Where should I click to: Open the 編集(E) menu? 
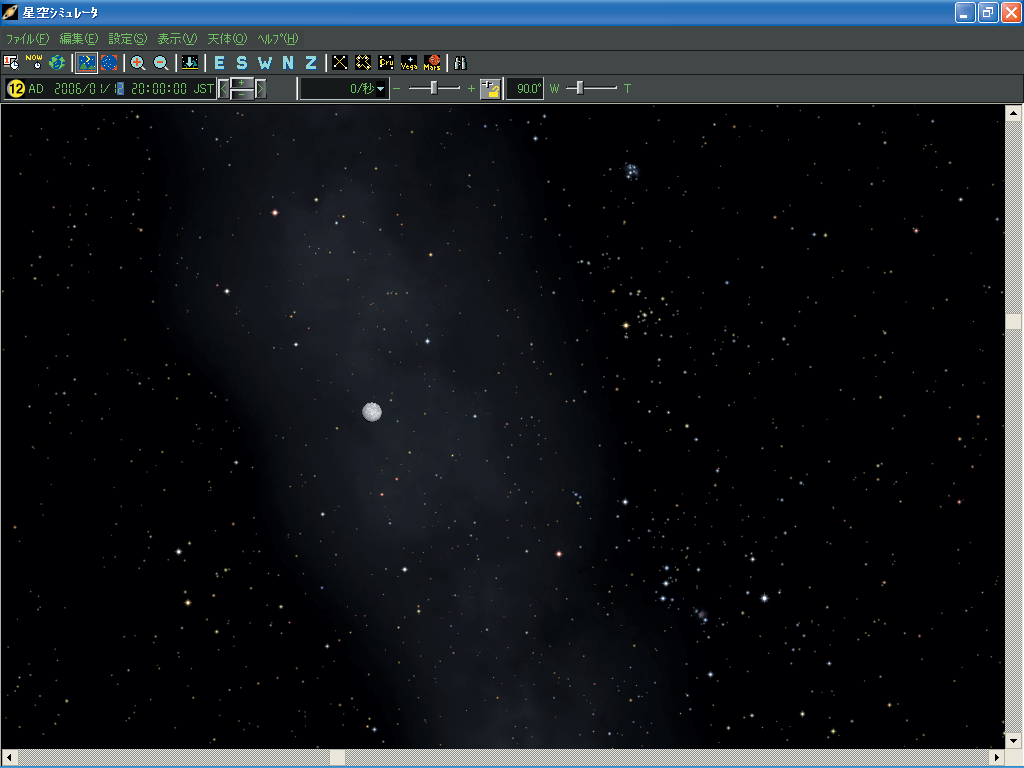pos(78,39)
